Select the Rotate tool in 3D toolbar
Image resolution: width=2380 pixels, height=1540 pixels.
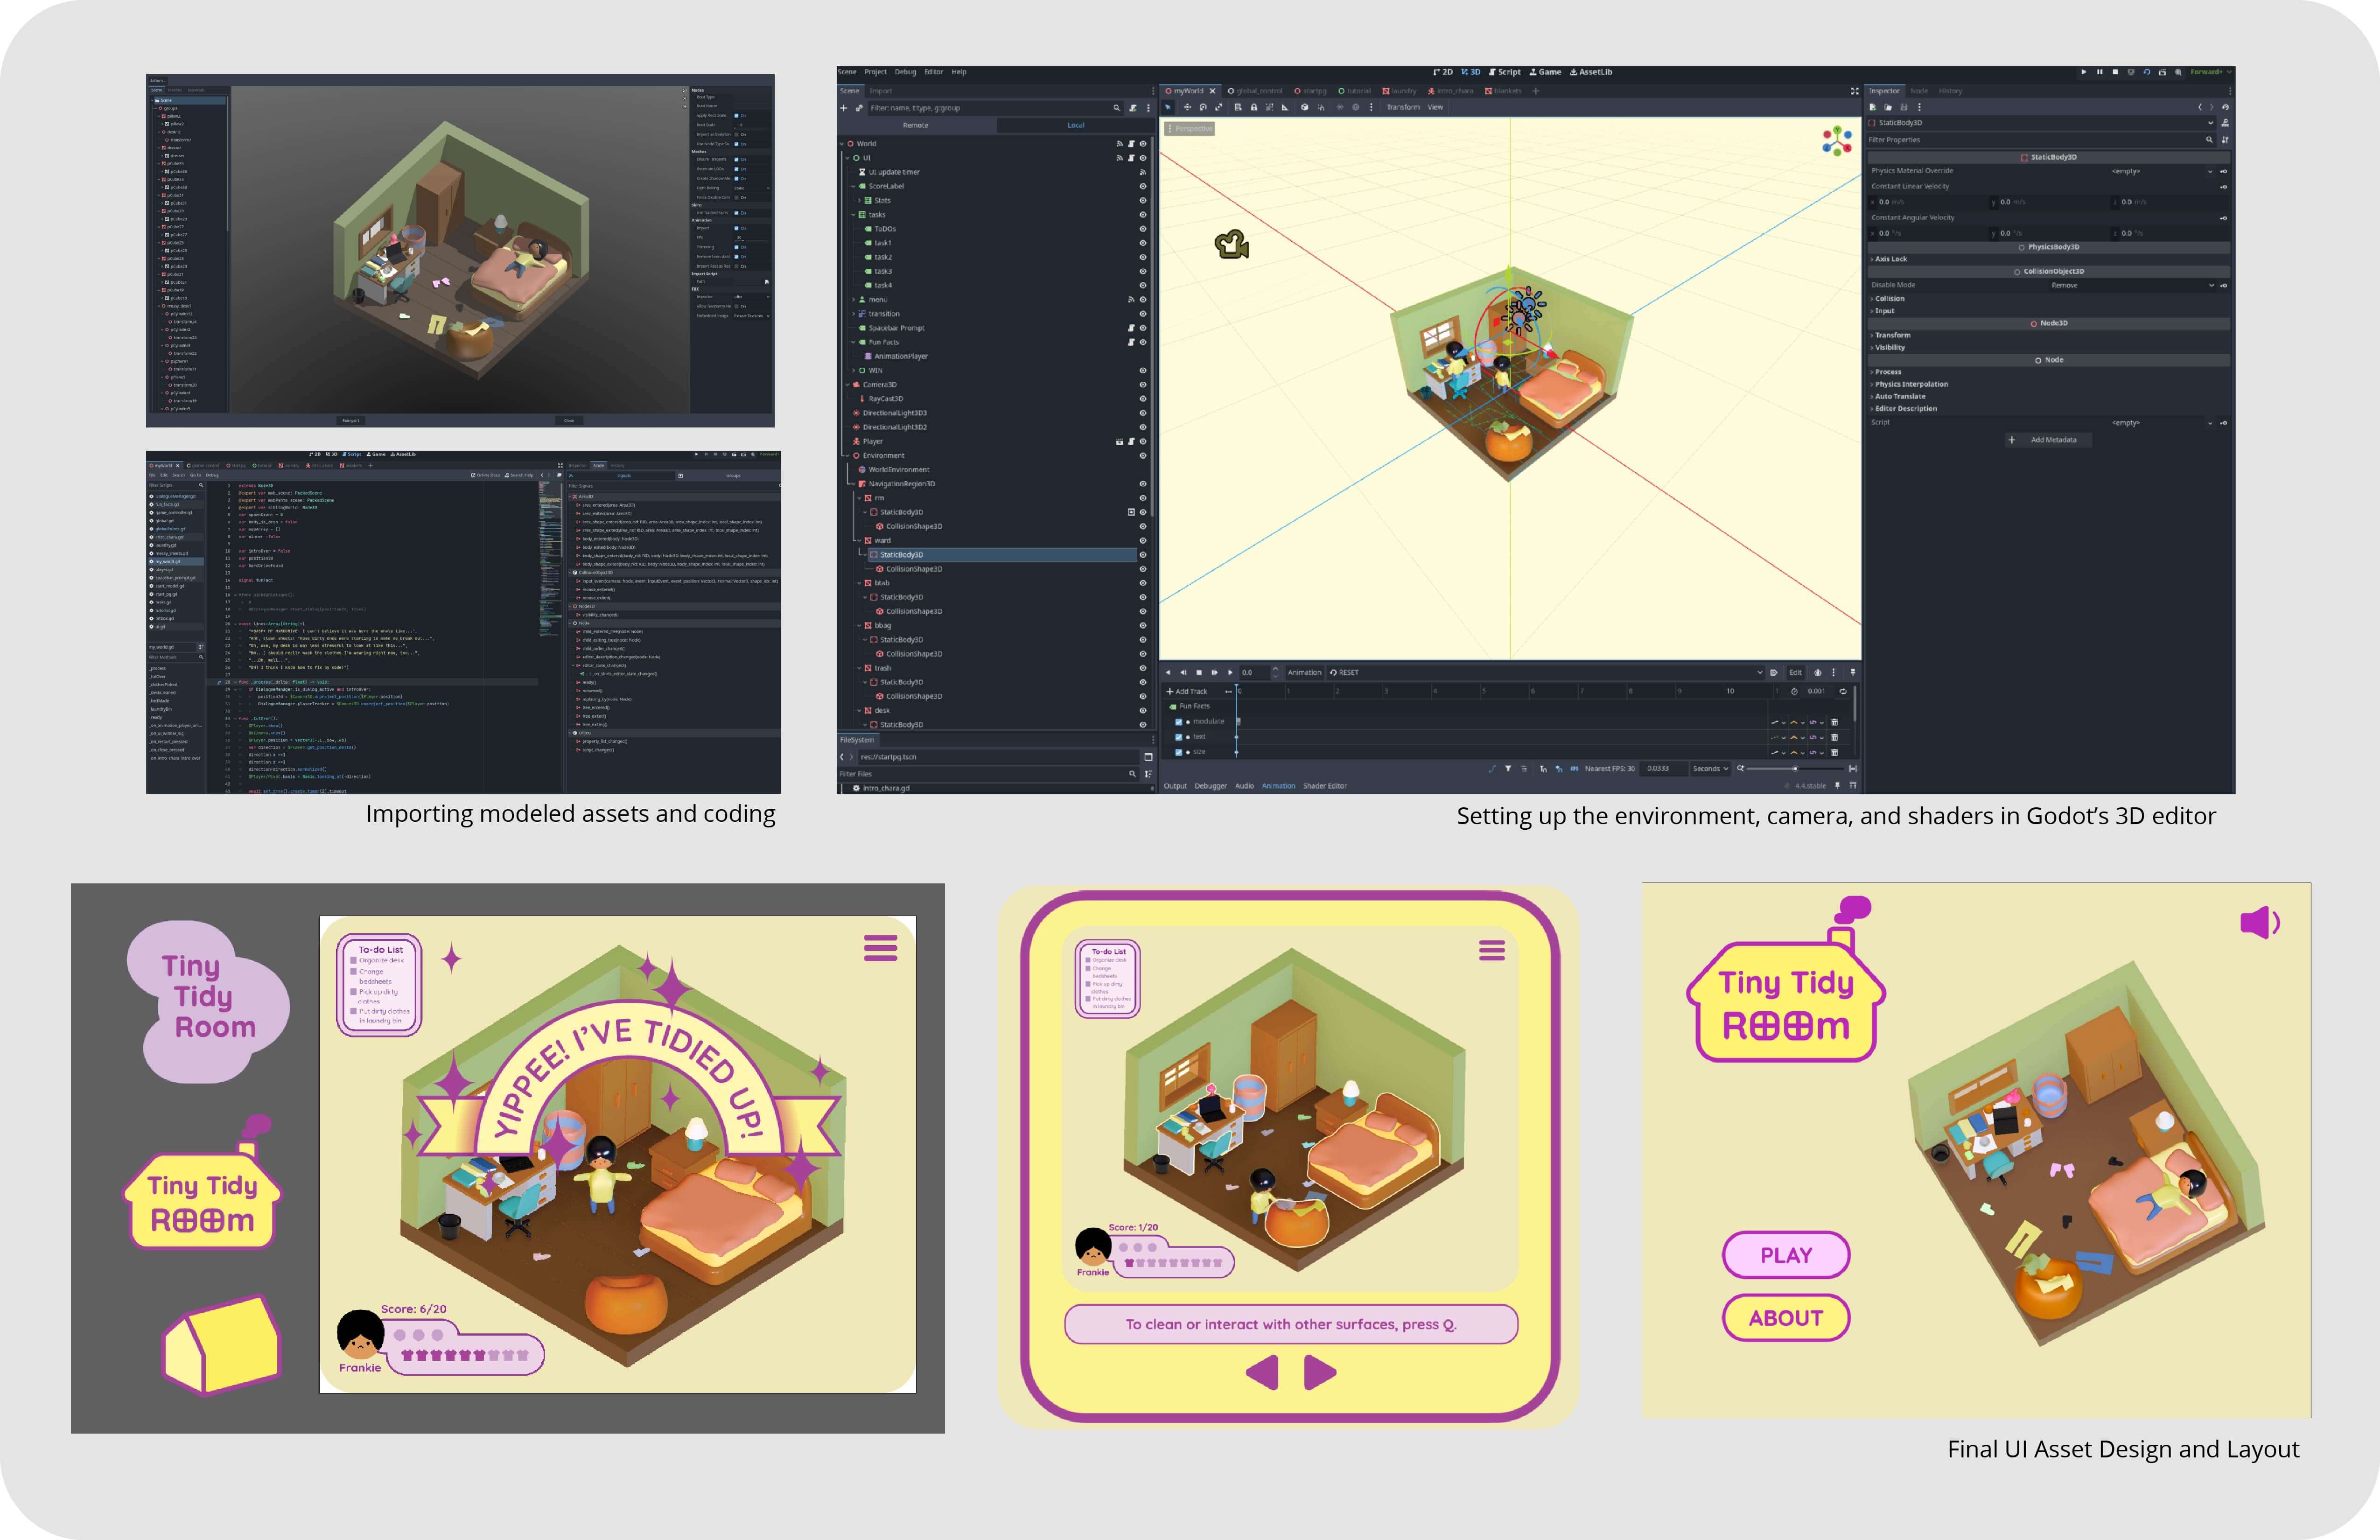pos(1202,107)
